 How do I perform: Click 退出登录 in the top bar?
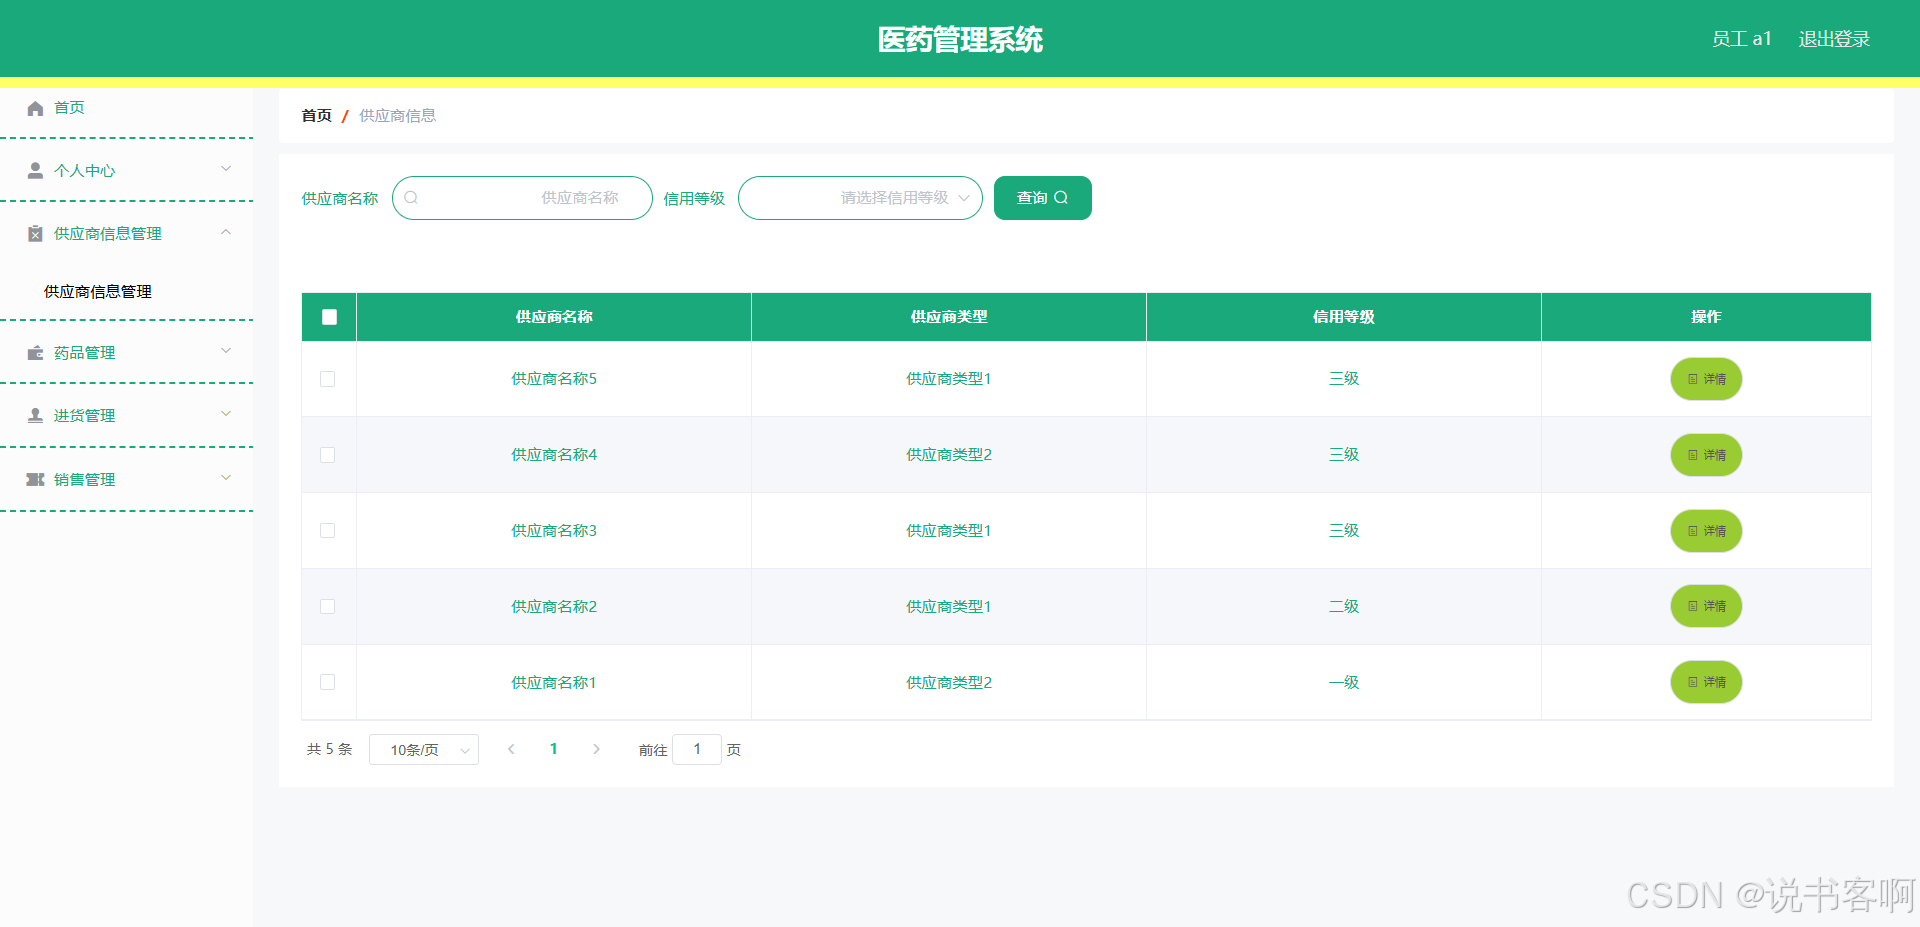[x=1833, y=39]
